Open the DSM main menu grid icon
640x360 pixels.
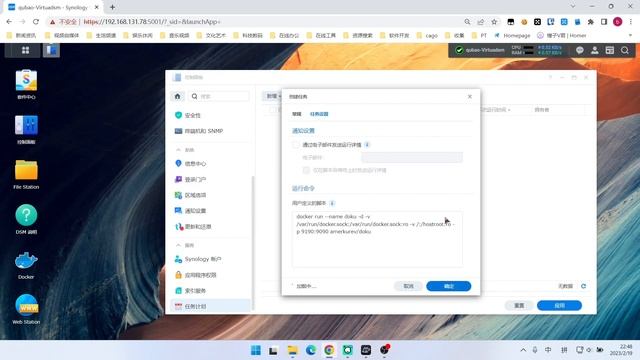tap(25, 50)
